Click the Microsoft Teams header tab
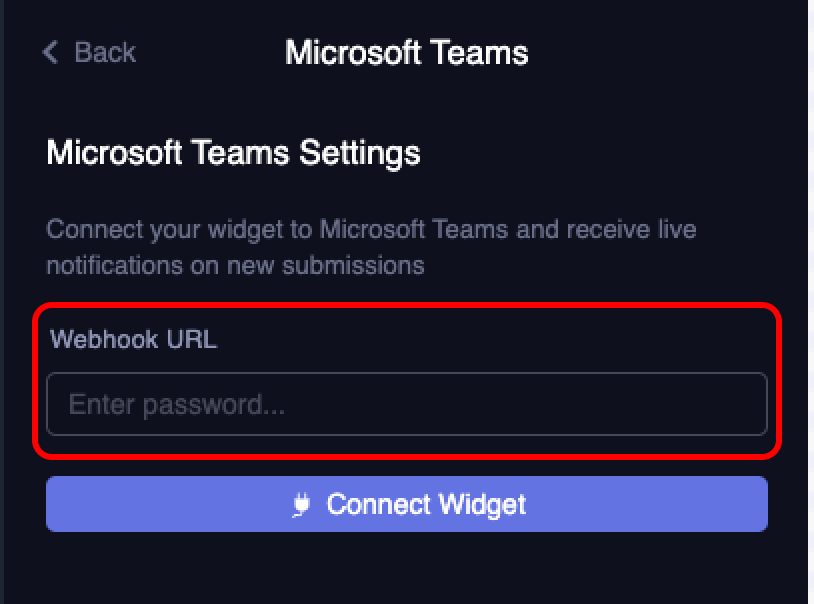Screen dimensions: 814x604 pos(407,53)
